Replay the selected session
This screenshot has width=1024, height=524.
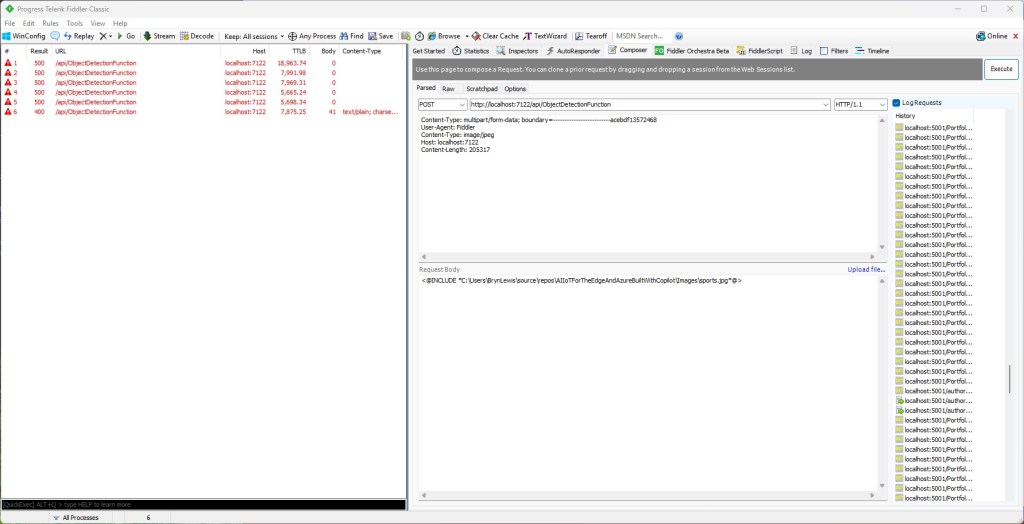pos(78,36)
